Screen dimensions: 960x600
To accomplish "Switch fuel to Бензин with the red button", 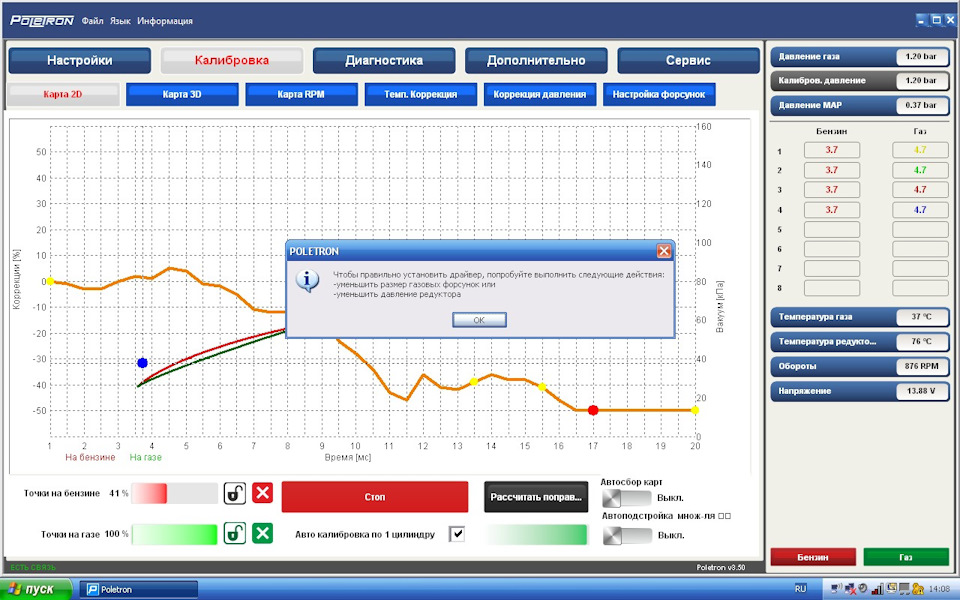I will click(812, 557).
